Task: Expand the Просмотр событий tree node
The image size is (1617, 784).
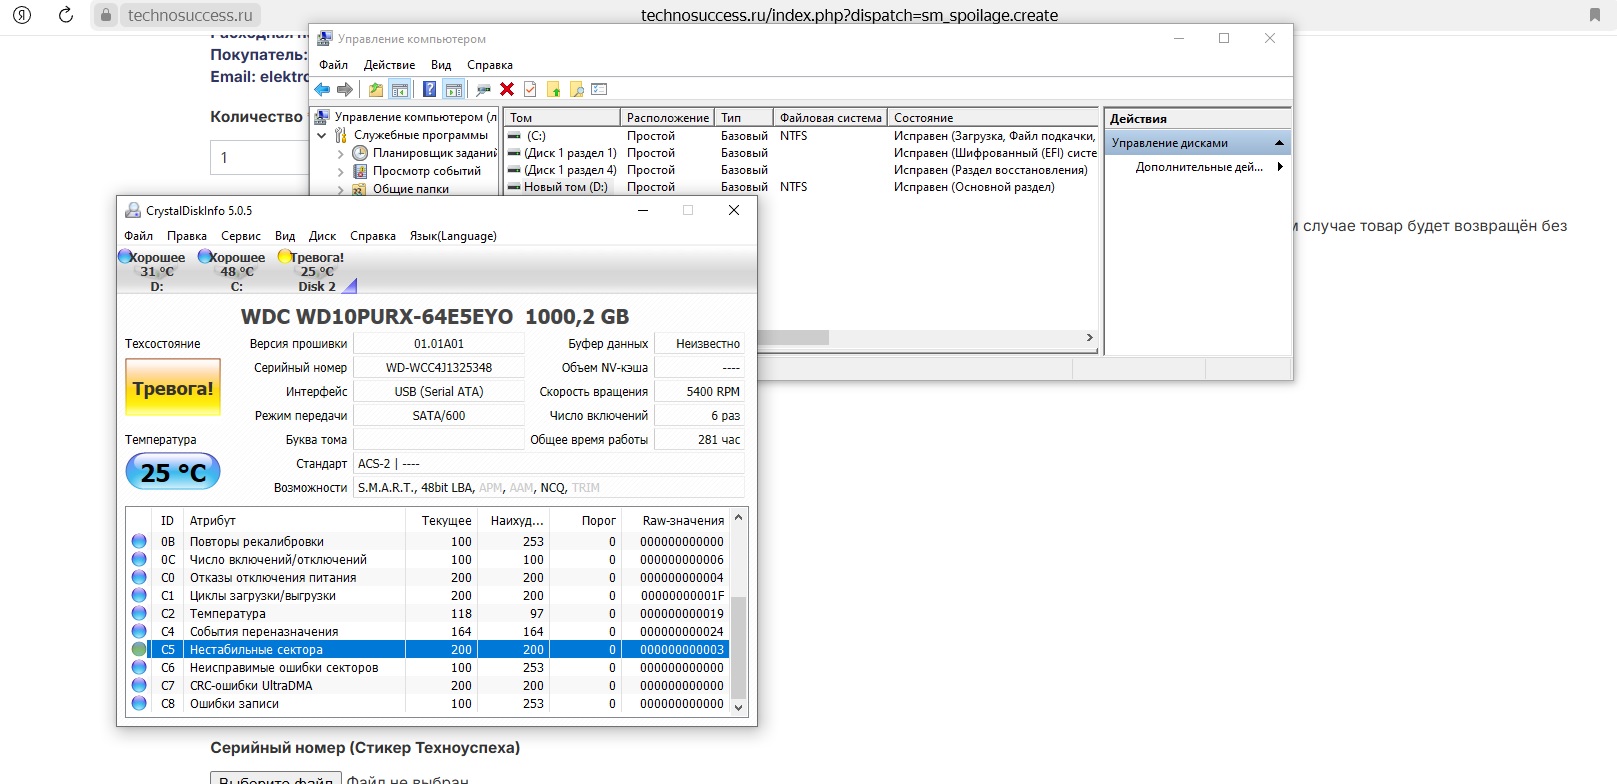Action: tap(340, 172)
